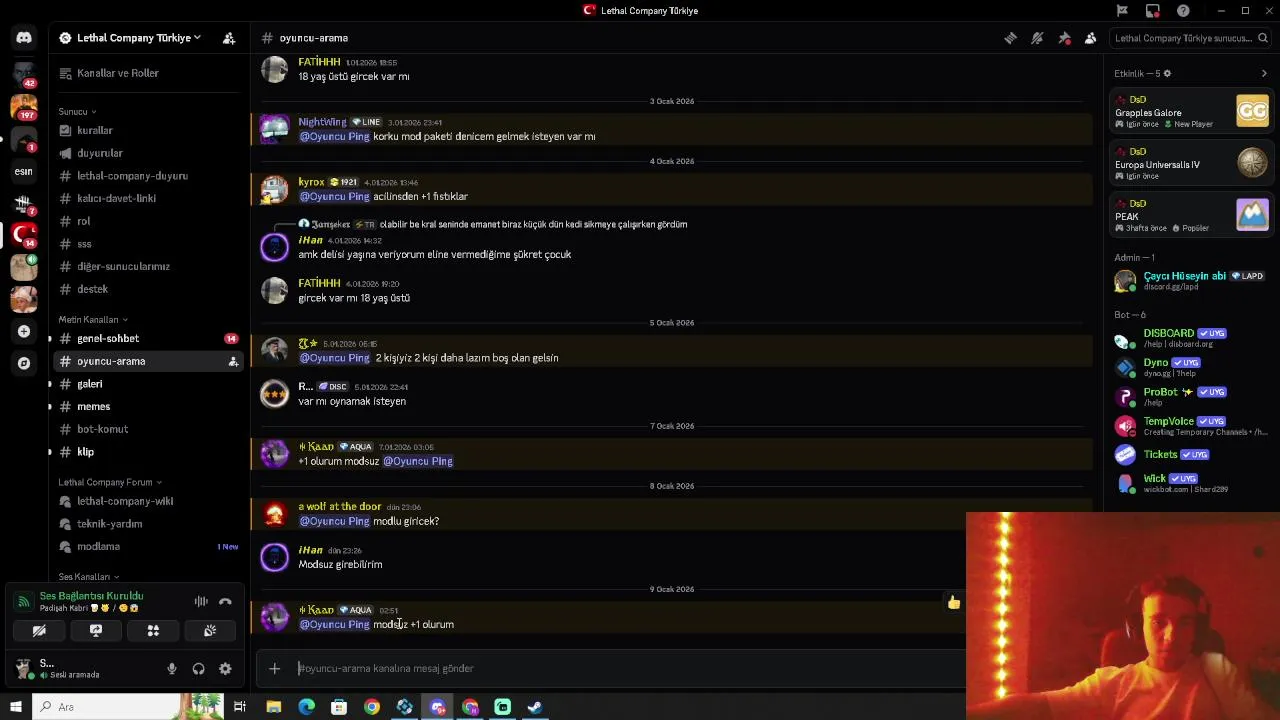Click FATİHHH's avatar in 4 Ocak message
This screenshot has width=1280, height=720.
click(274, 290)
